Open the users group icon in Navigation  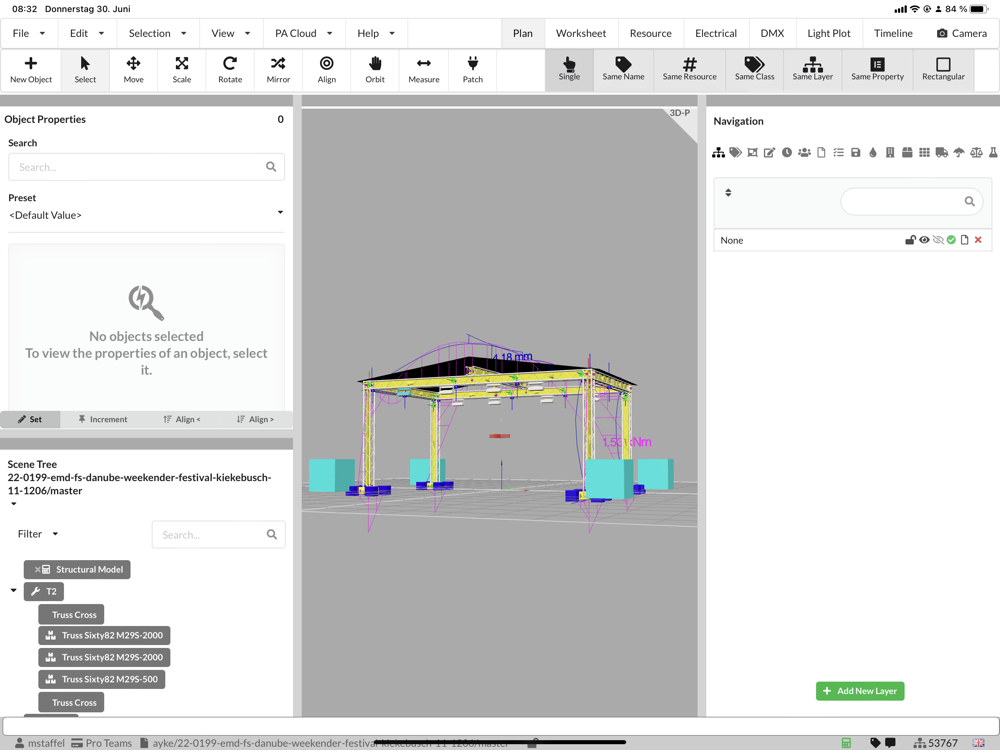804,152
